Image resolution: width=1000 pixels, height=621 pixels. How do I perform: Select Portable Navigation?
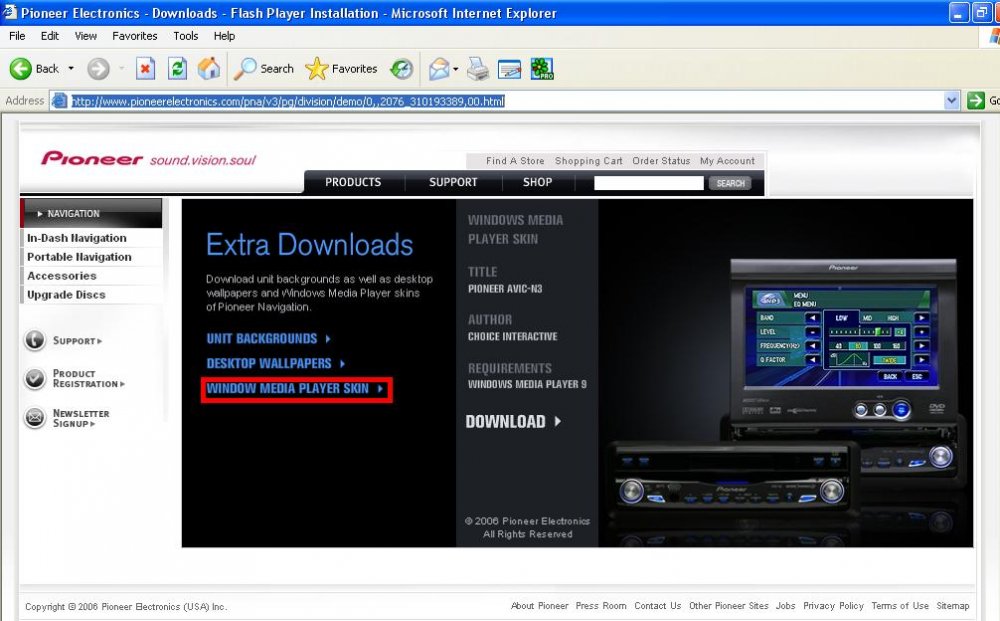79,257
